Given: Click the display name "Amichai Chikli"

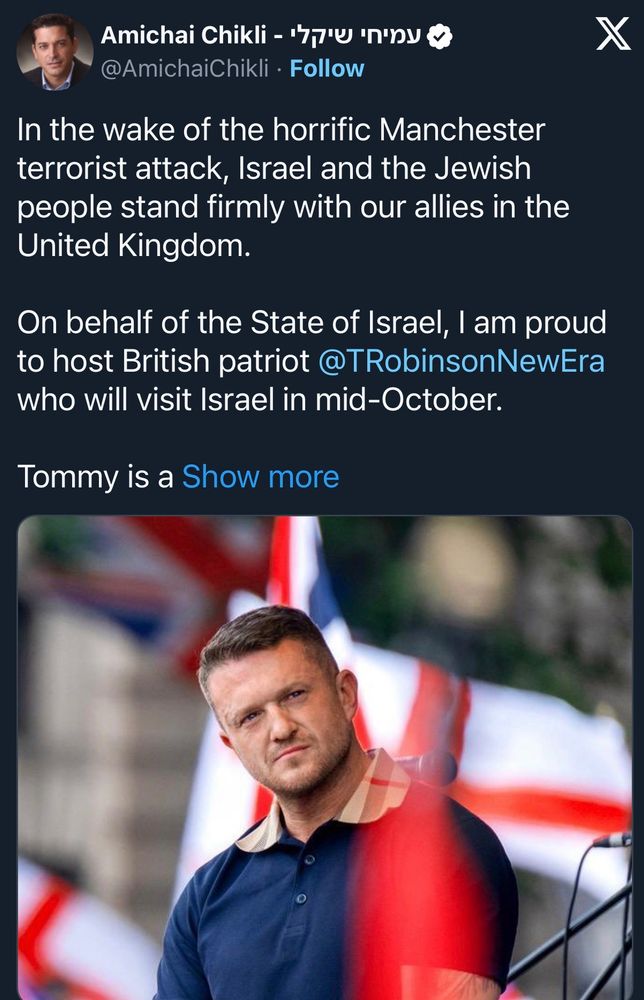Looking at the screenshot, I should pyautogui.click(x=181, y=37).
